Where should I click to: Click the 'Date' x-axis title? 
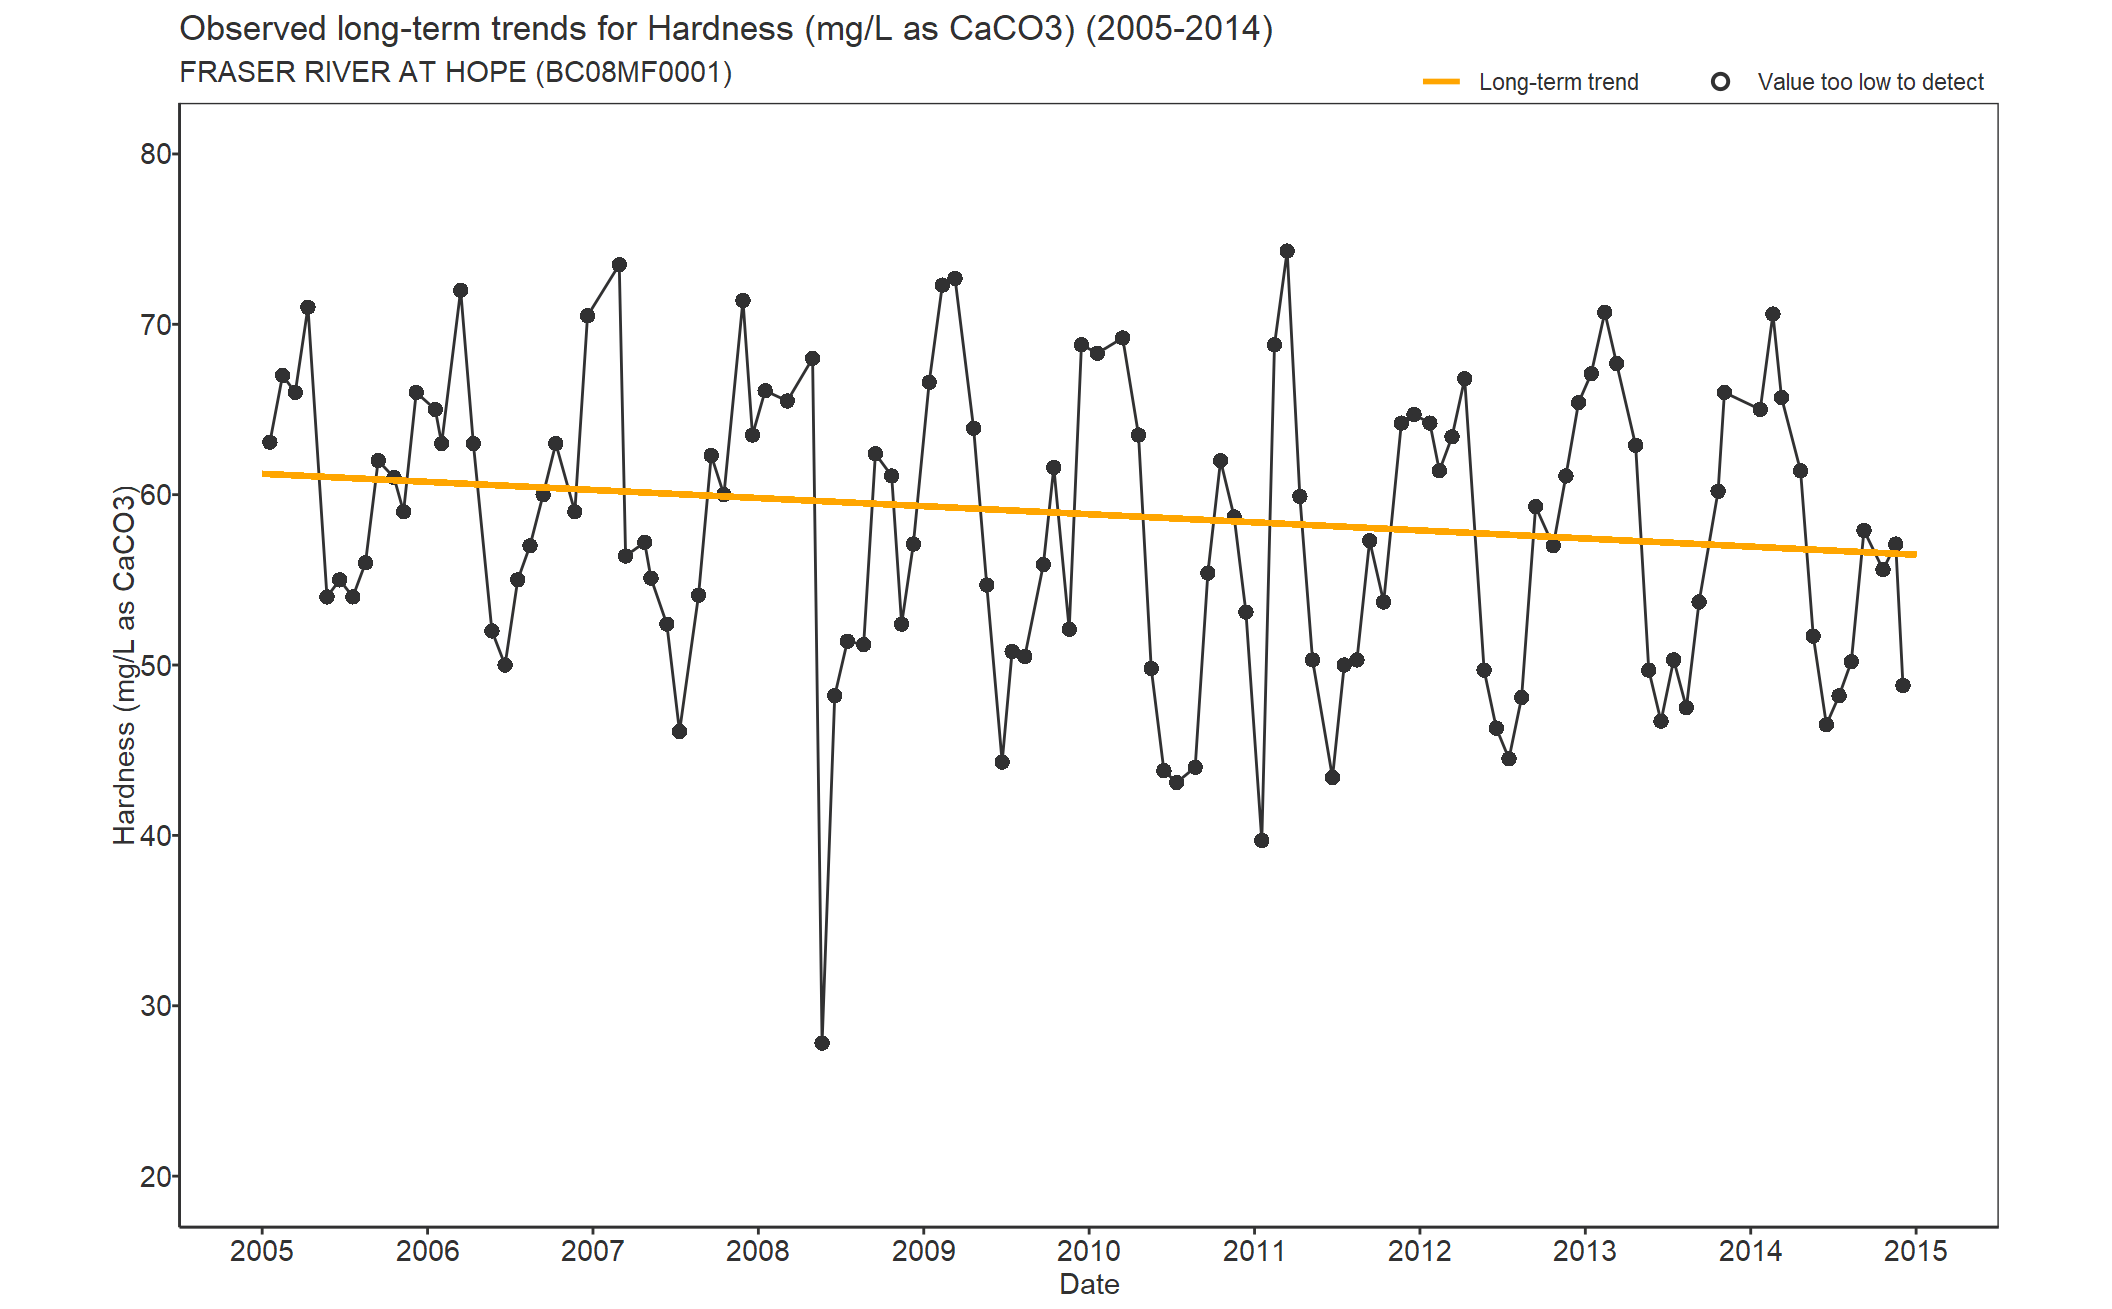coord(1089,1284)
